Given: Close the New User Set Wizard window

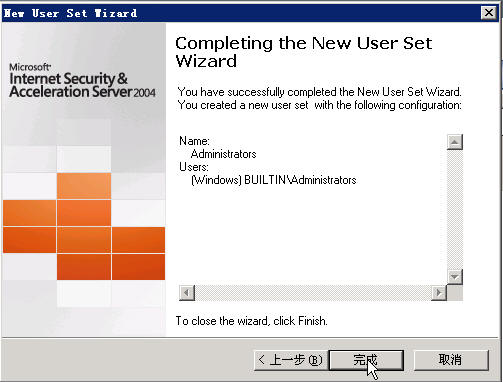Looking at the screenshot, I should (489, 13).
